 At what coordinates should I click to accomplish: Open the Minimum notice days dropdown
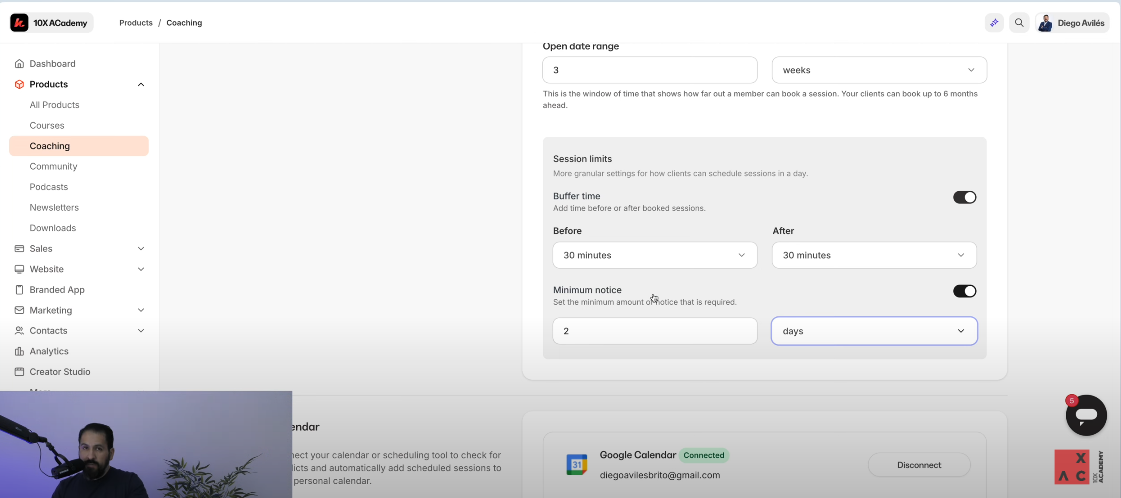[x=874, y=331]
